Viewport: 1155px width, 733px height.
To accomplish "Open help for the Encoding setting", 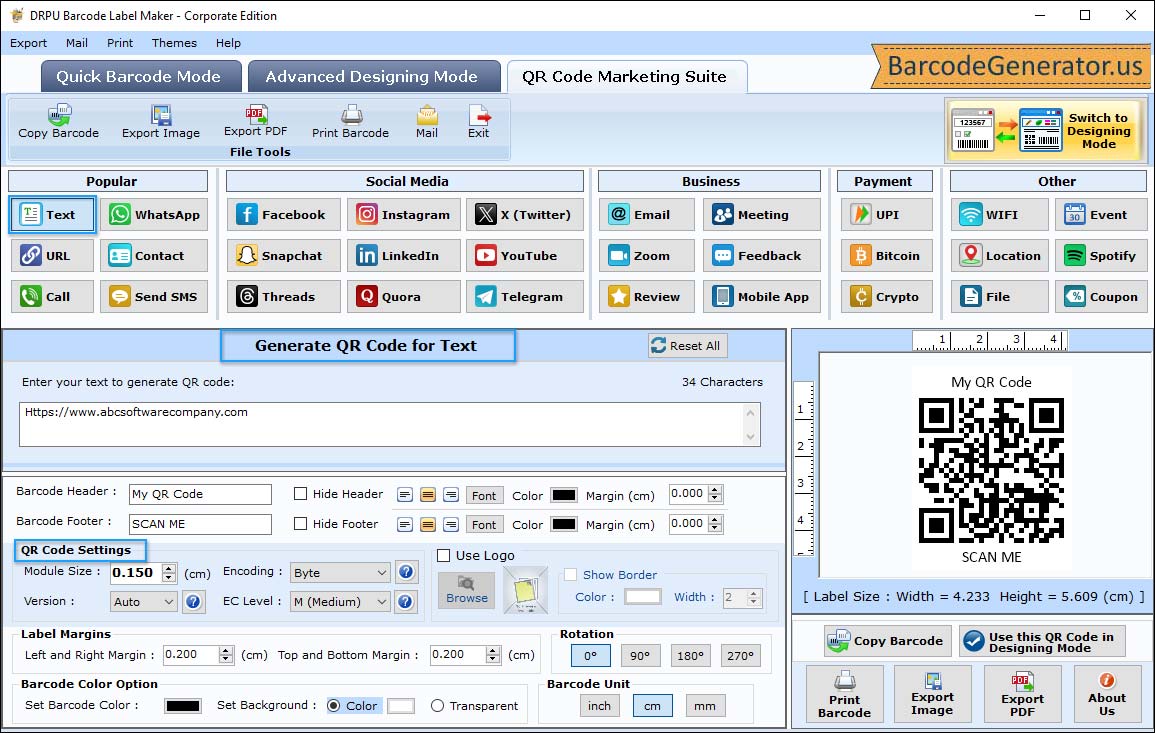I will 405,572.
